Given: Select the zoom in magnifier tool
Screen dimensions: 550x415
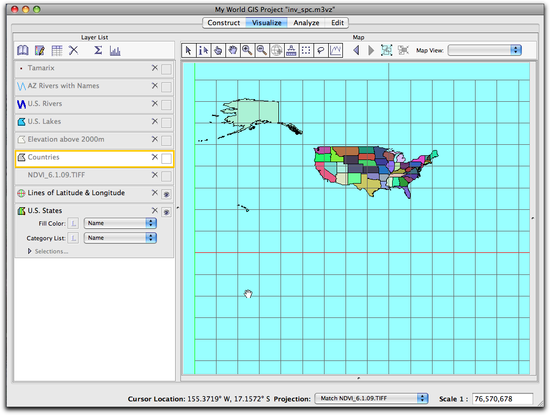Looking at the screenshot, I should (x=247, y=51).
